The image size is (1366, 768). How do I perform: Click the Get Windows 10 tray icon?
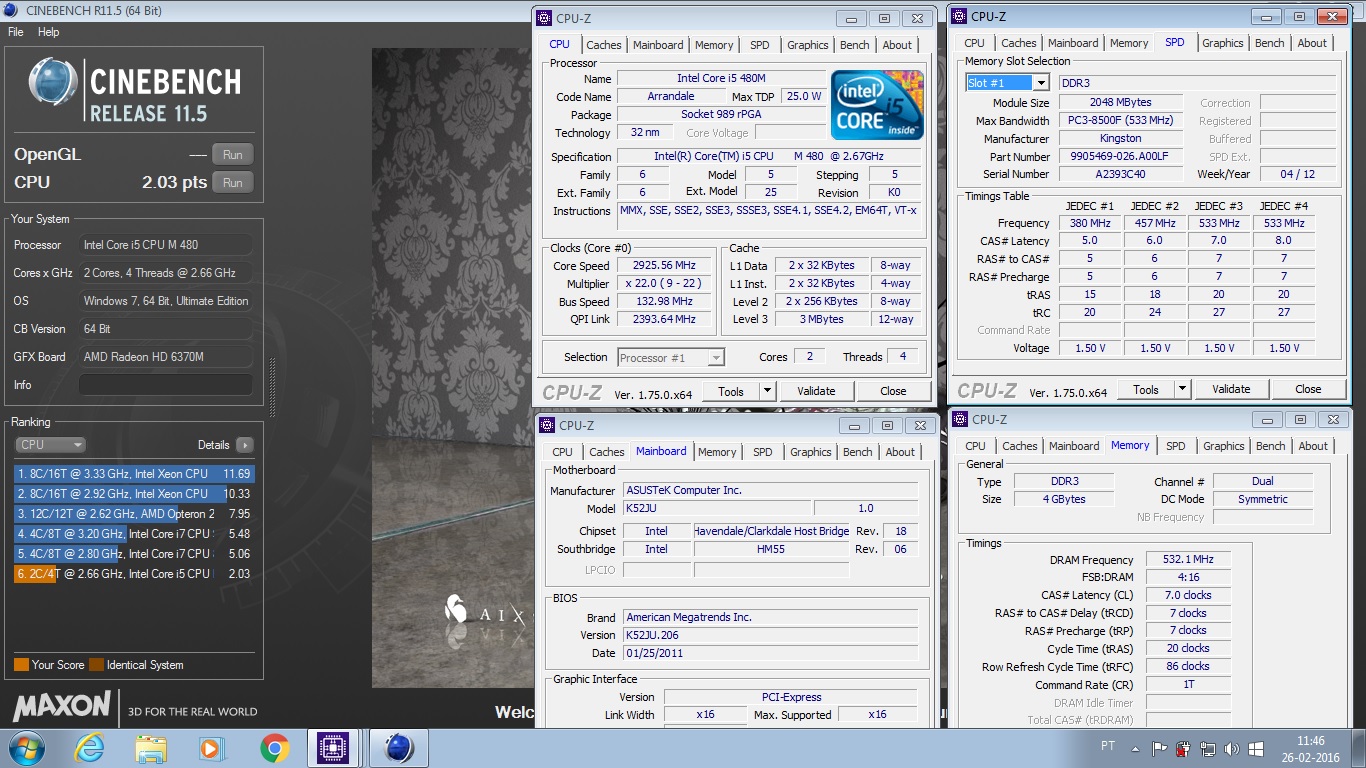pyautogui.click(x=1257, y=748)
